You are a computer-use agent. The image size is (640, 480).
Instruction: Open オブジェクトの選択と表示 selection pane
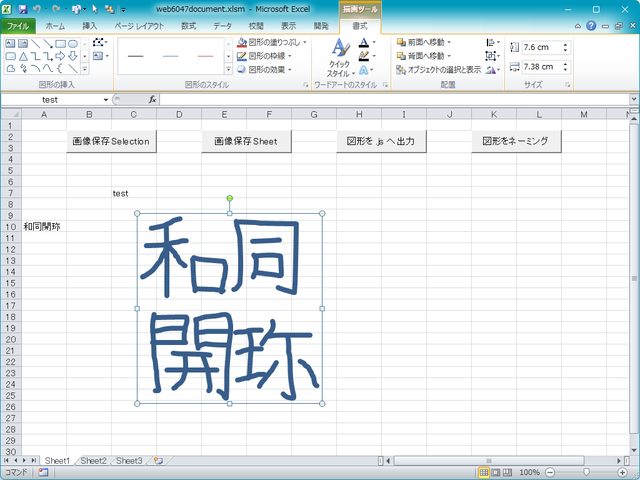[438, 69]
